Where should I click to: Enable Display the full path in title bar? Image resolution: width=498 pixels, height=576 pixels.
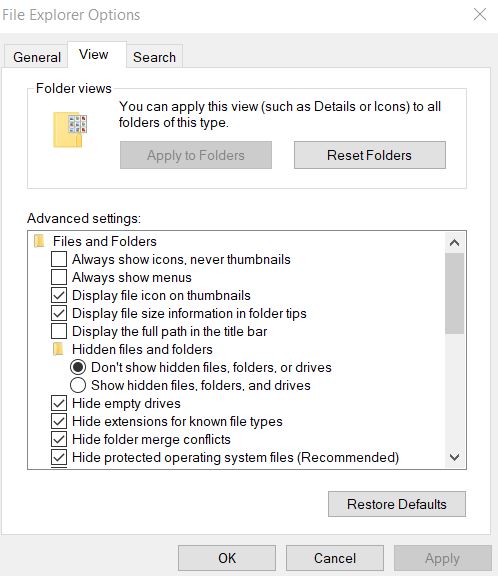[x=59, y=331]
